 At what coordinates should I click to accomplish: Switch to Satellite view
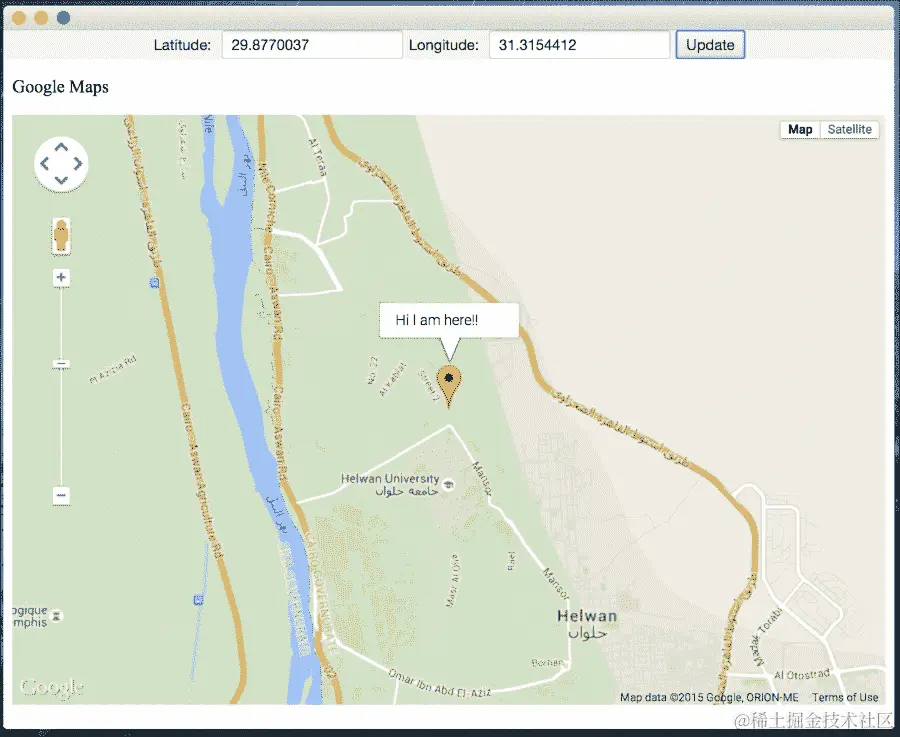849,130
